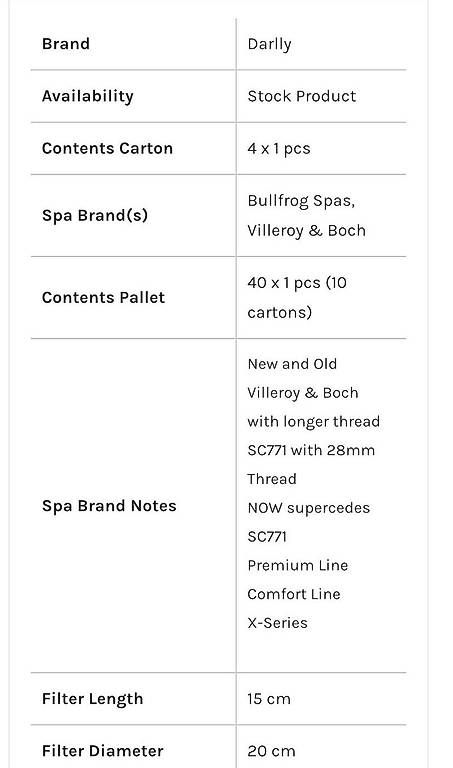
Task: Select the NOW supercedes note line
Action: [x=309, y=508]
